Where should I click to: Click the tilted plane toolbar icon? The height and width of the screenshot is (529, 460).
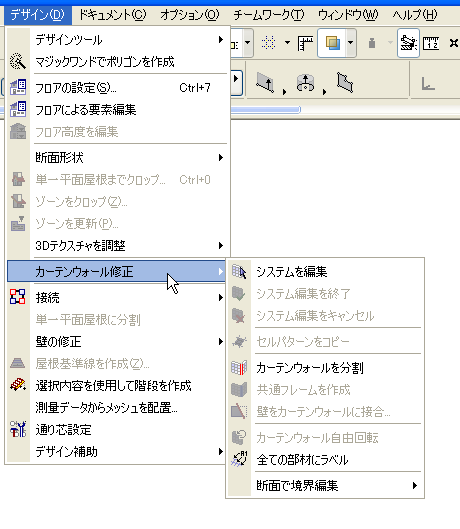pos(345,82)
